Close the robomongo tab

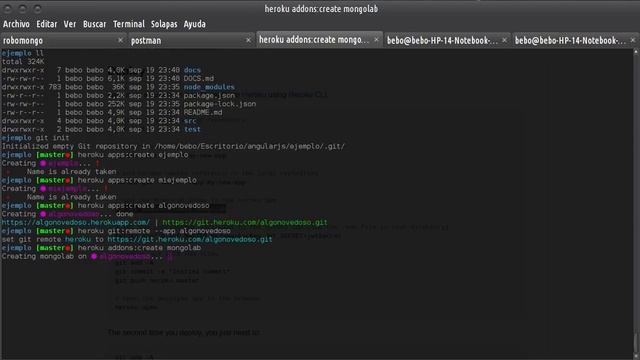(120, 40)
